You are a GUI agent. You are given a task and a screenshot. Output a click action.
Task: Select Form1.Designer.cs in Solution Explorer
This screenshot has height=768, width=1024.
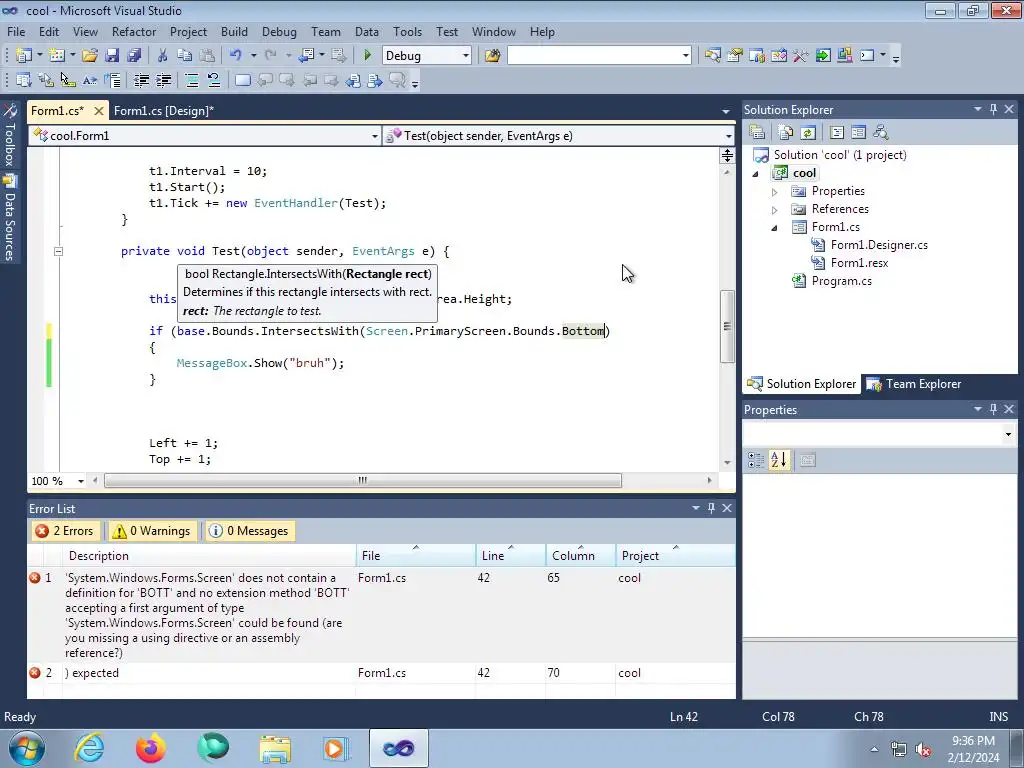pyautogui.click(x=879, y=245)
